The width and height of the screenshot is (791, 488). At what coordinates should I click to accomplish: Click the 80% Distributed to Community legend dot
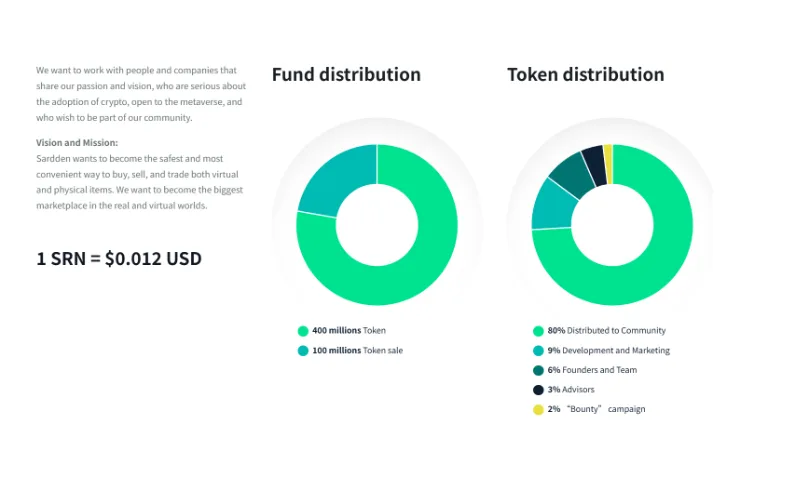(538, 331)
